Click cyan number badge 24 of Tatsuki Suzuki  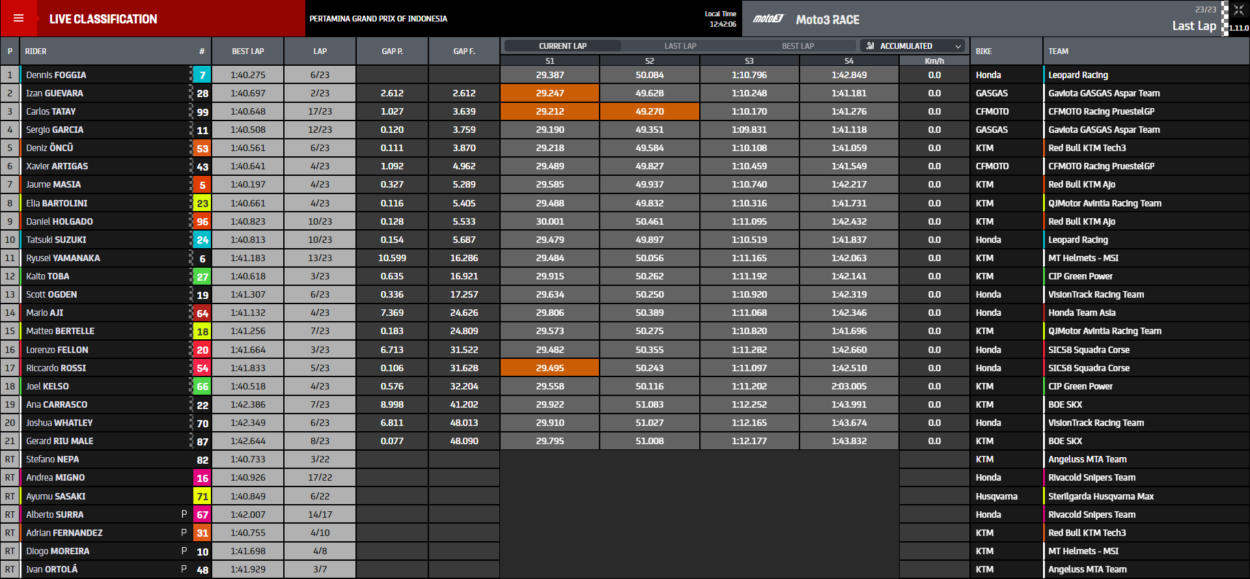(x=202, y=240)
